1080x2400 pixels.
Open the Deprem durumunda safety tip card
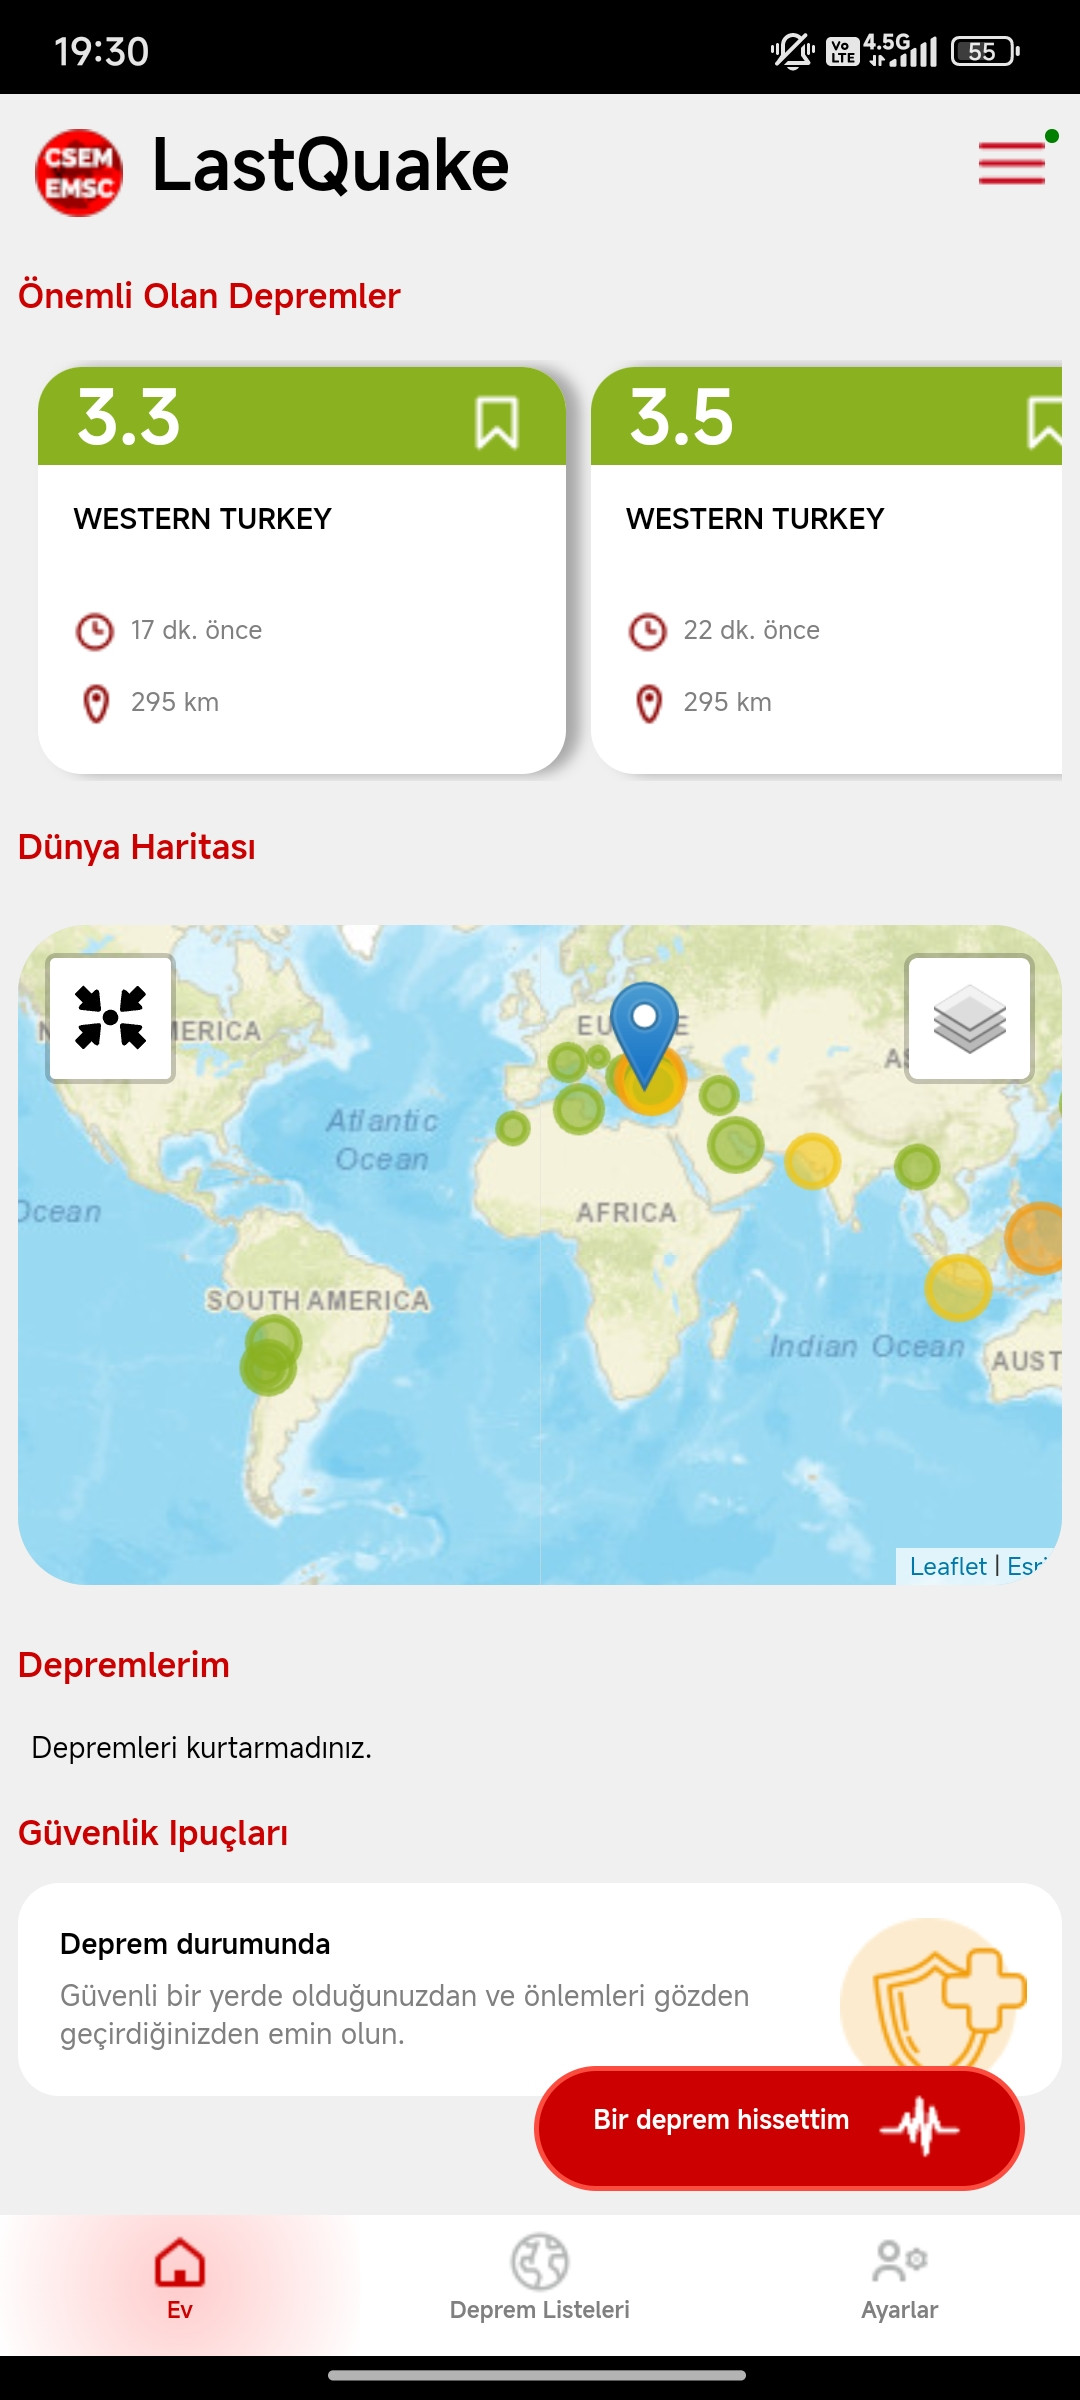point(420,1988)
